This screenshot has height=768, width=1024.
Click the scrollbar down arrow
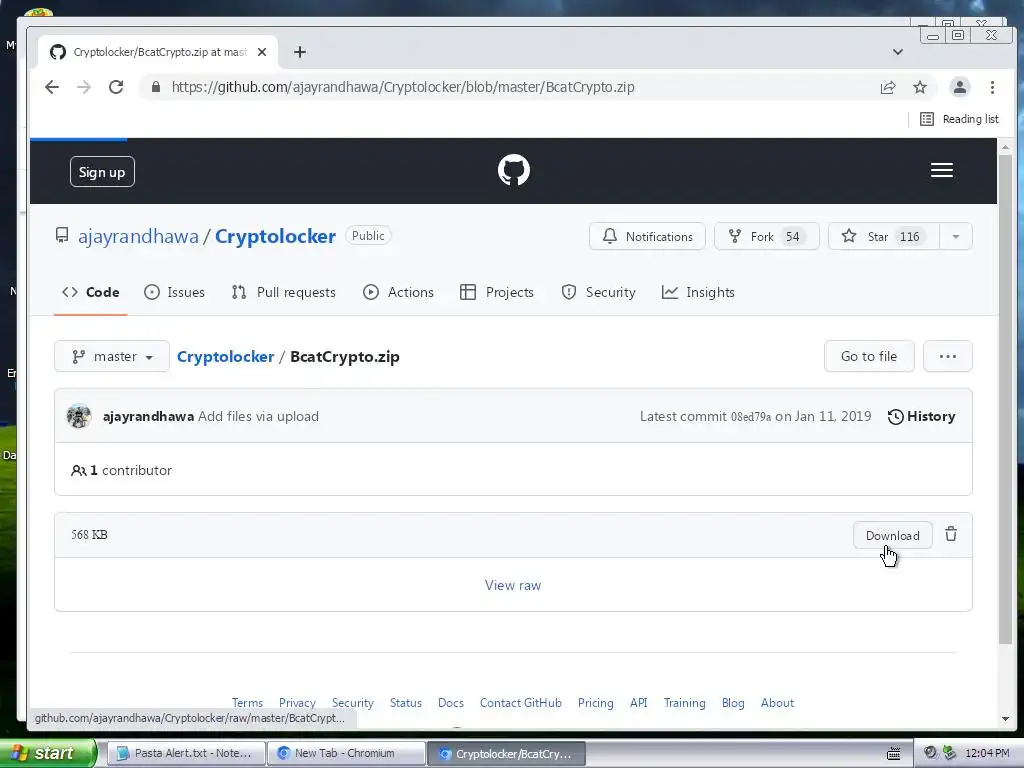1006,720
